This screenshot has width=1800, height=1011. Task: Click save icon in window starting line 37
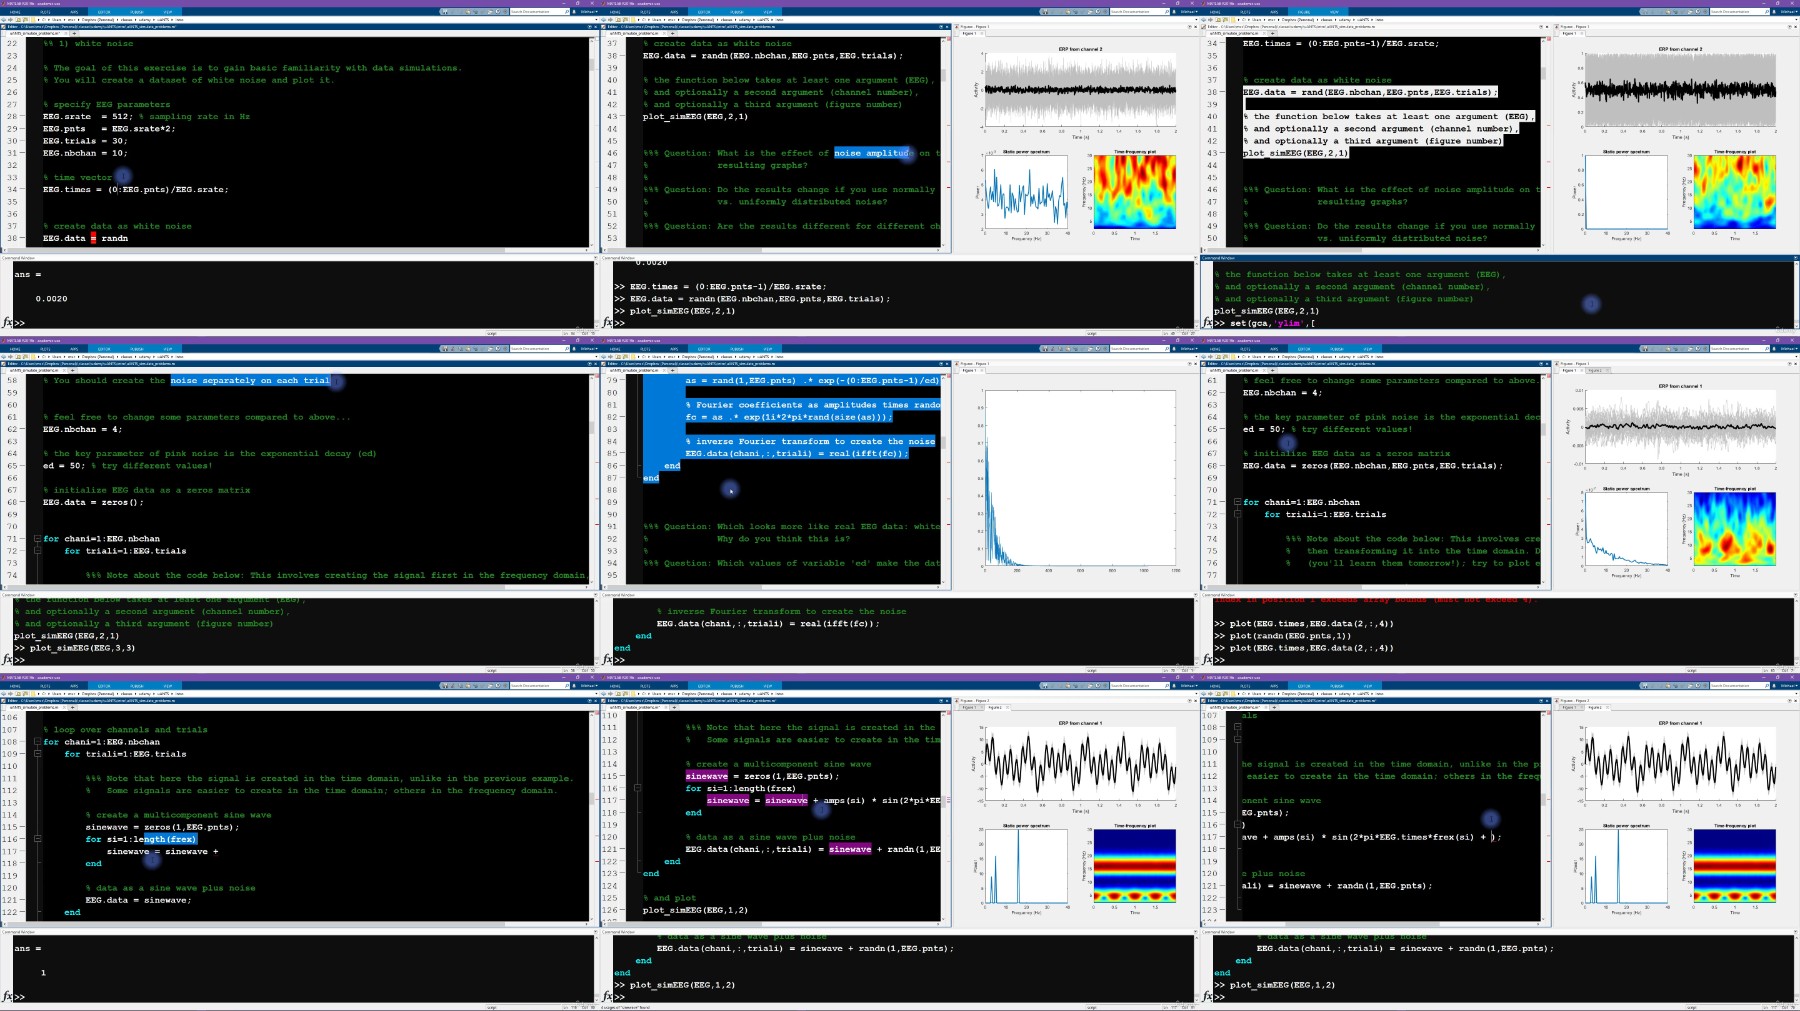(1044, 12)
